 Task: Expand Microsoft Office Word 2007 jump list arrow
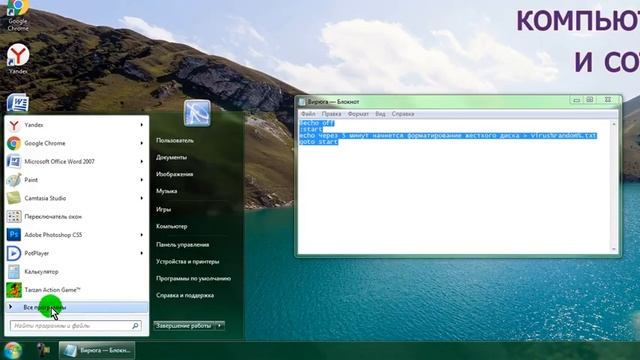pyautogui.click(x=142, y=162)
